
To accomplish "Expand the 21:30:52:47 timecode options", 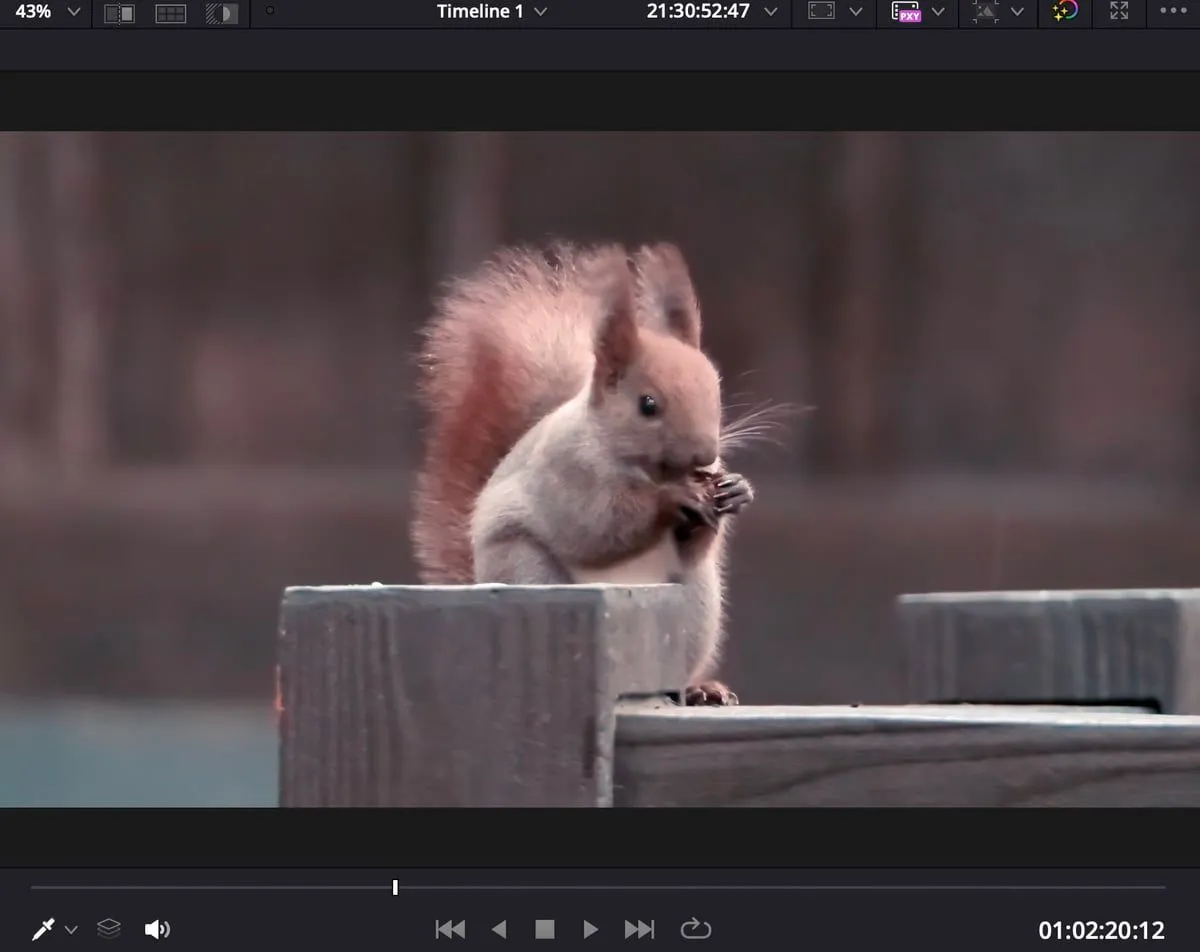I will pos(770,12).
